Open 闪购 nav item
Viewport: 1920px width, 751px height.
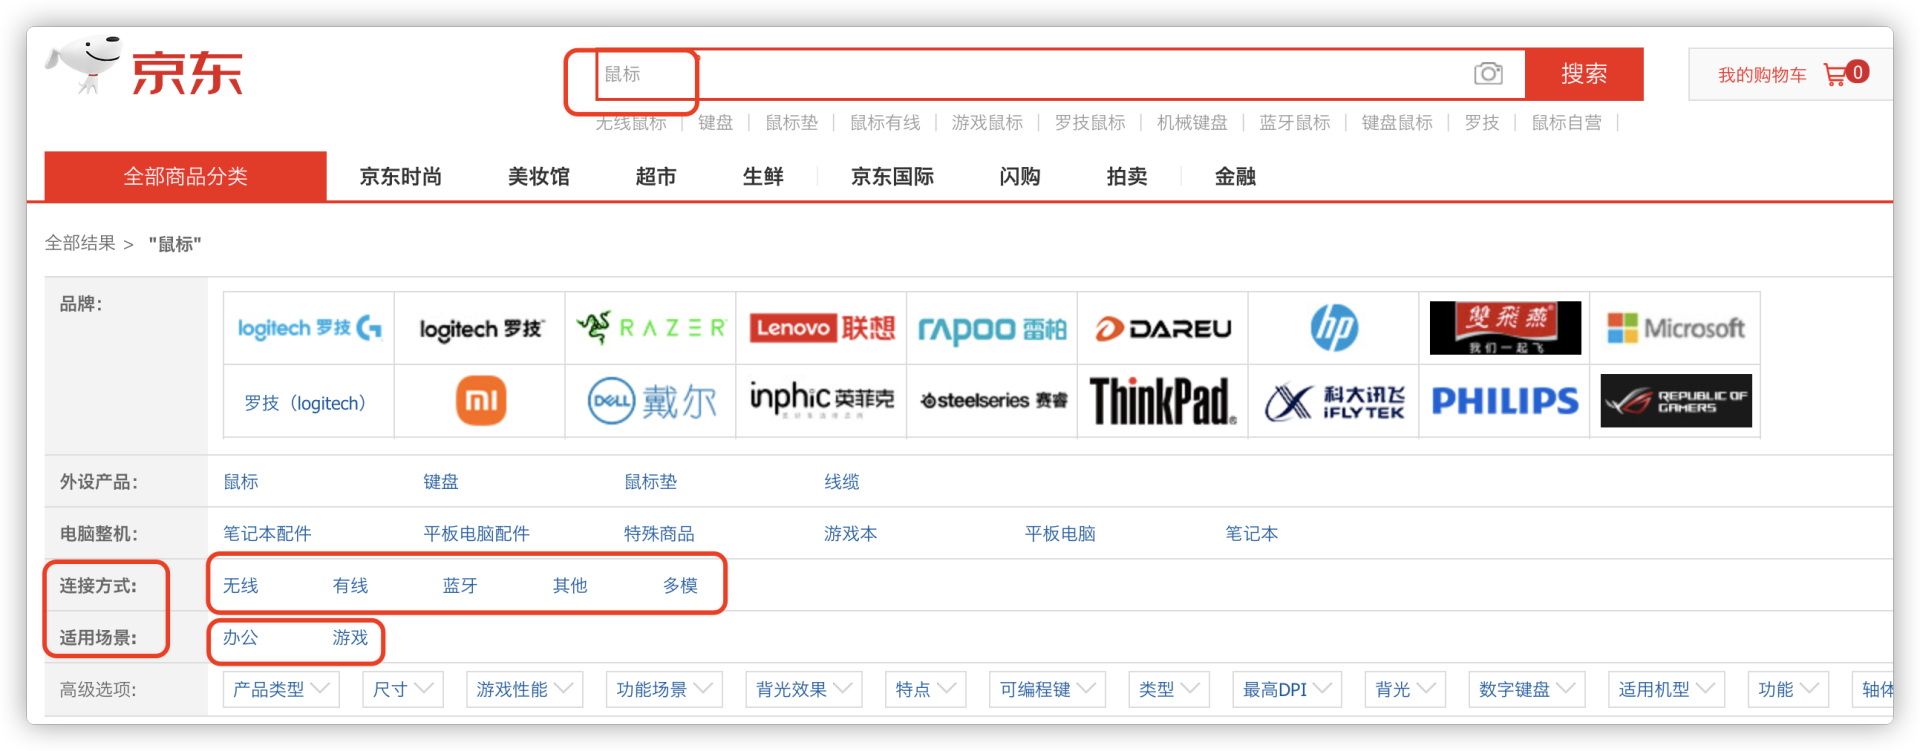point(1020,176)
